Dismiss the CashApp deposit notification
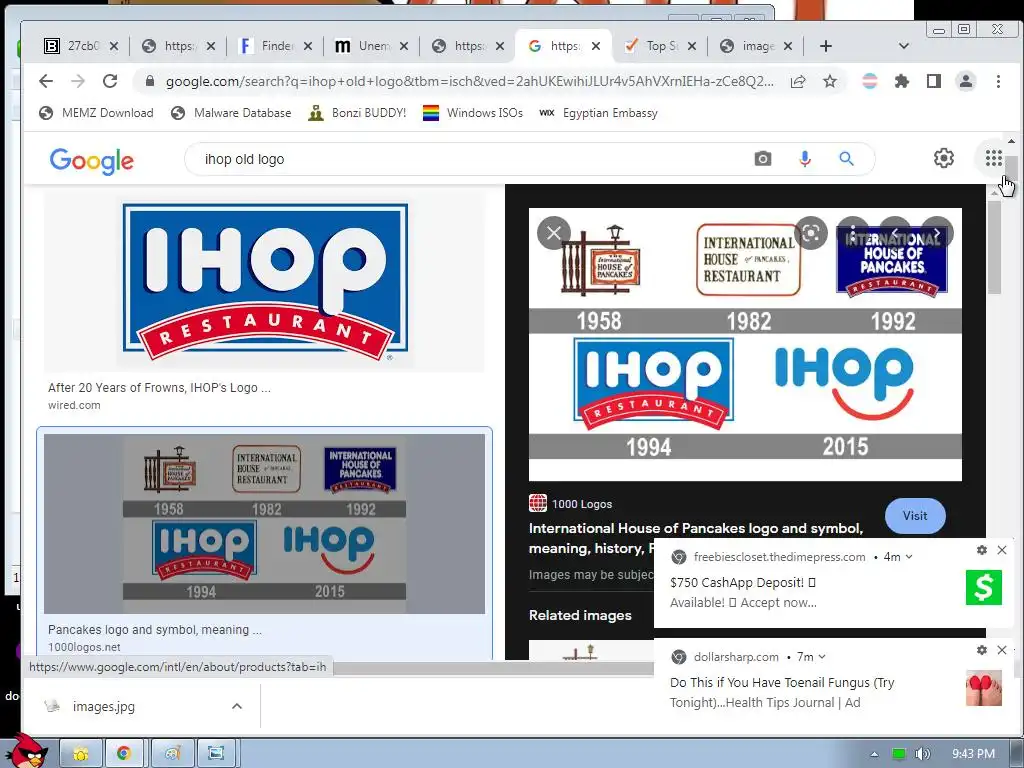Image resolution: width=1024 pixels, height=768 pixels. (x=1002, y=550)
